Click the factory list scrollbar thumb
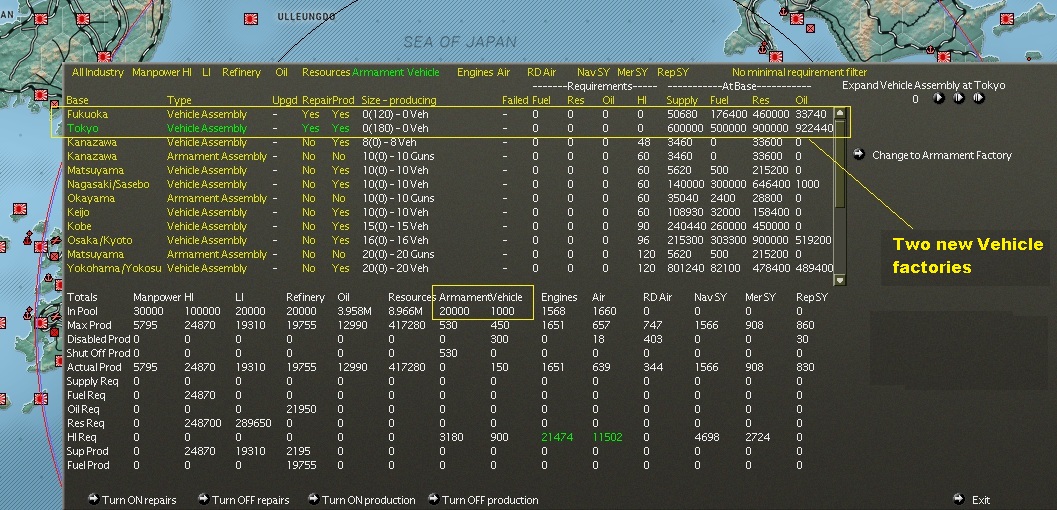This screenshot has width=1057, height=510. tap(840, 164)
